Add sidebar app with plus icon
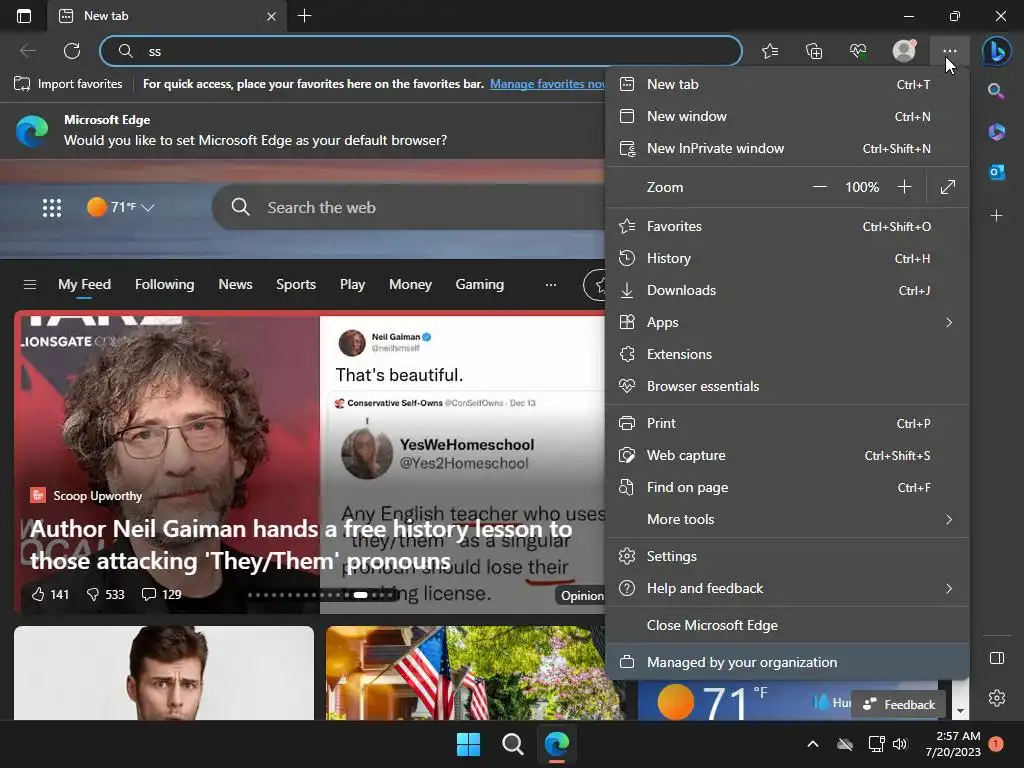The height and width of the screenshot is (768, 1024). (x=996, y=216)
